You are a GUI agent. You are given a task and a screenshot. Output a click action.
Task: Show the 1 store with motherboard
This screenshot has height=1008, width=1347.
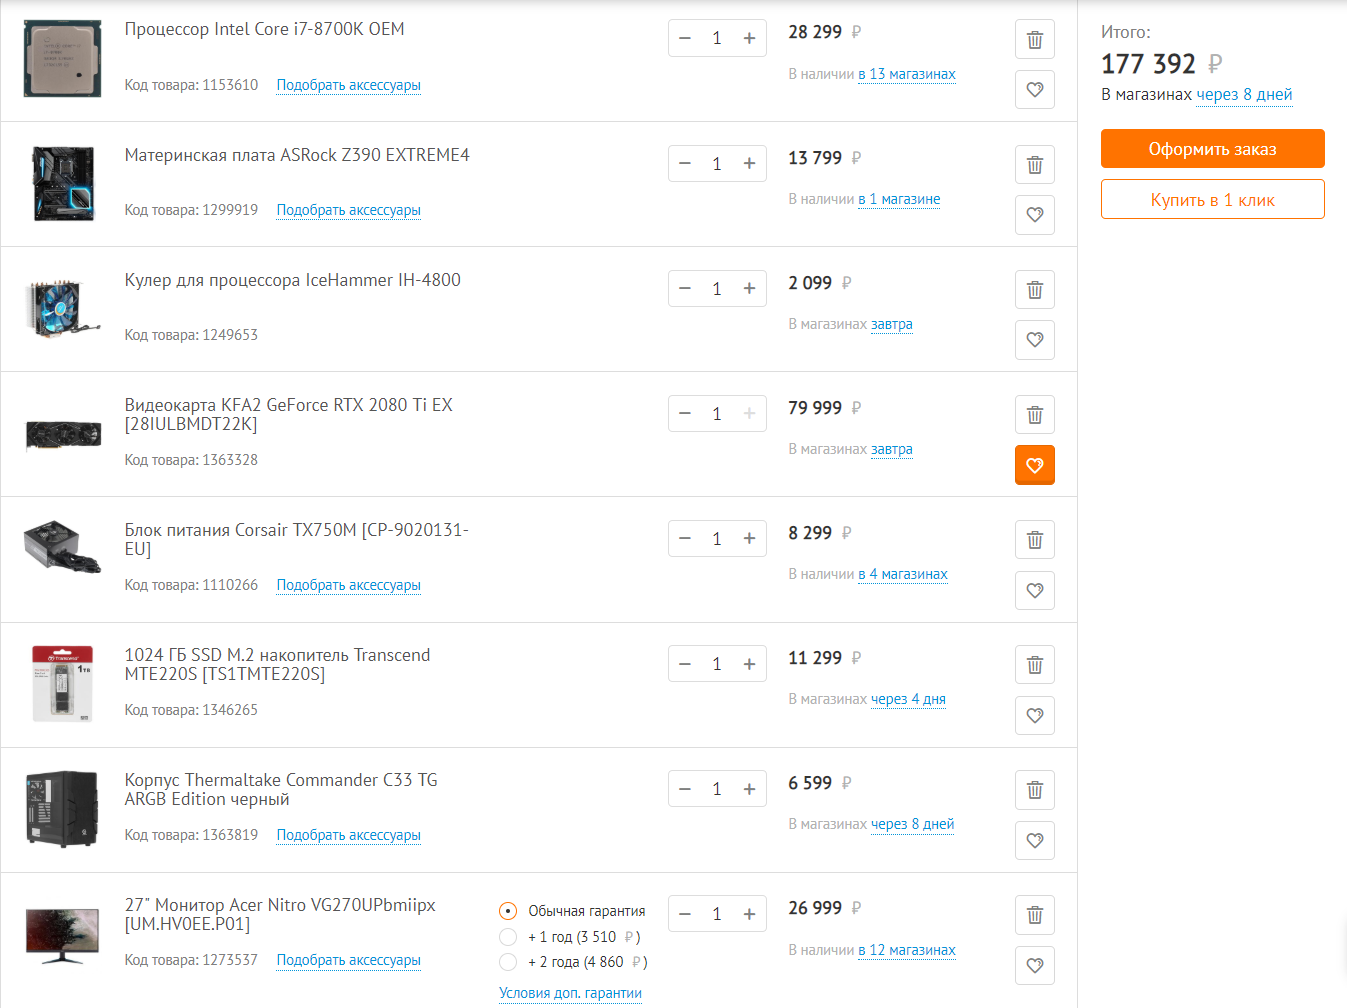pyautogui.click(x=899, y=199)
